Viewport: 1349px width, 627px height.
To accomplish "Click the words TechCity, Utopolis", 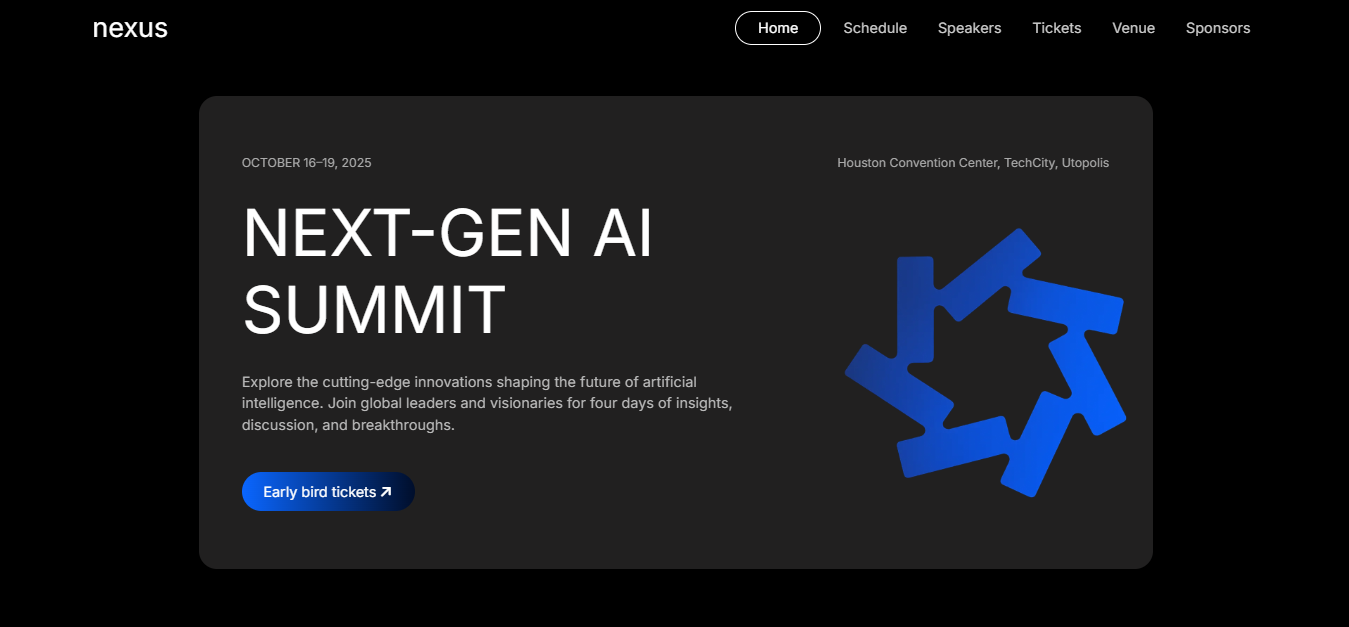I will (x=1056, y=163).
